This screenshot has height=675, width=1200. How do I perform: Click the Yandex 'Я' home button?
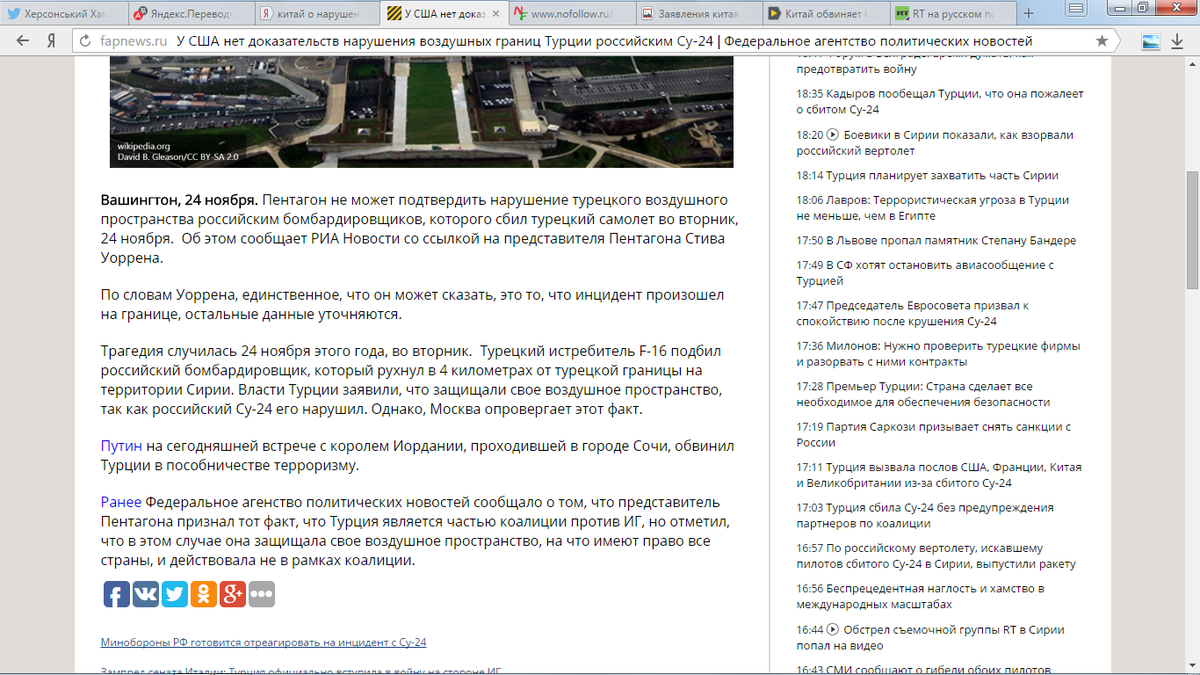(50, 42)
